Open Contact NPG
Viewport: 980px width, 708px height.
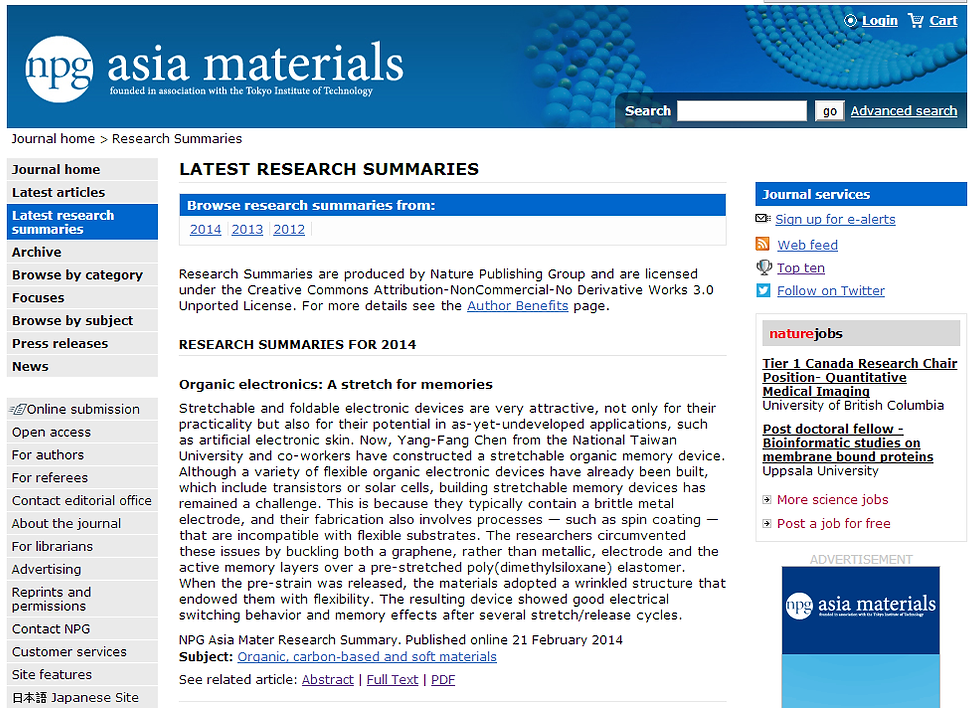point(82,629)
